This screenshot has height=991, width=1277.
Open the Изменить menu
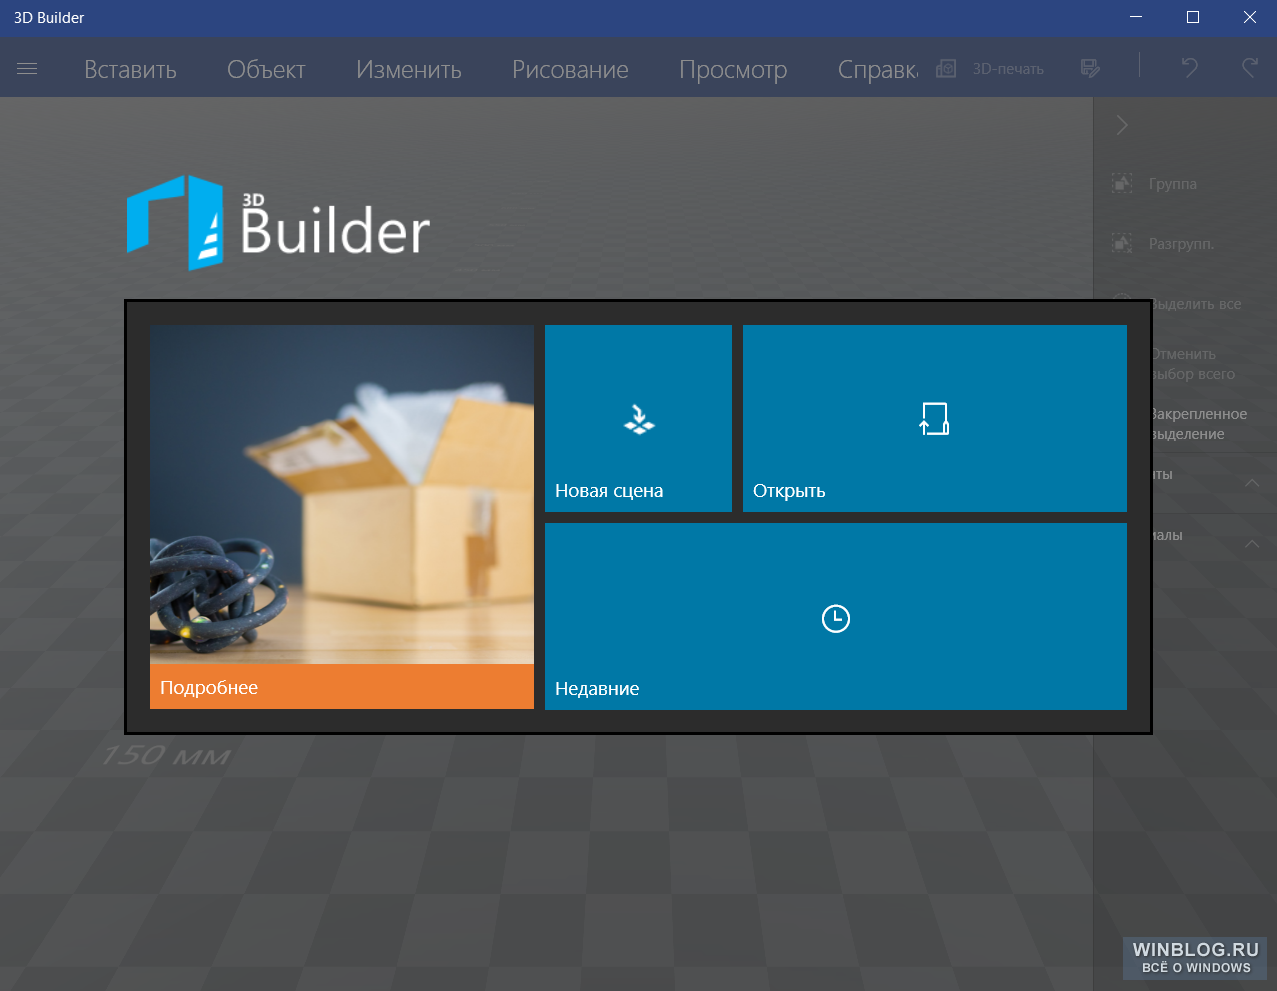409,70
